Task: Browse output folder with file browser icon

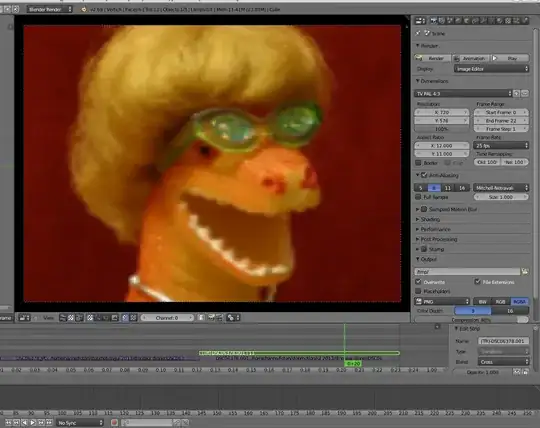Action: click(x=525, y=272)
